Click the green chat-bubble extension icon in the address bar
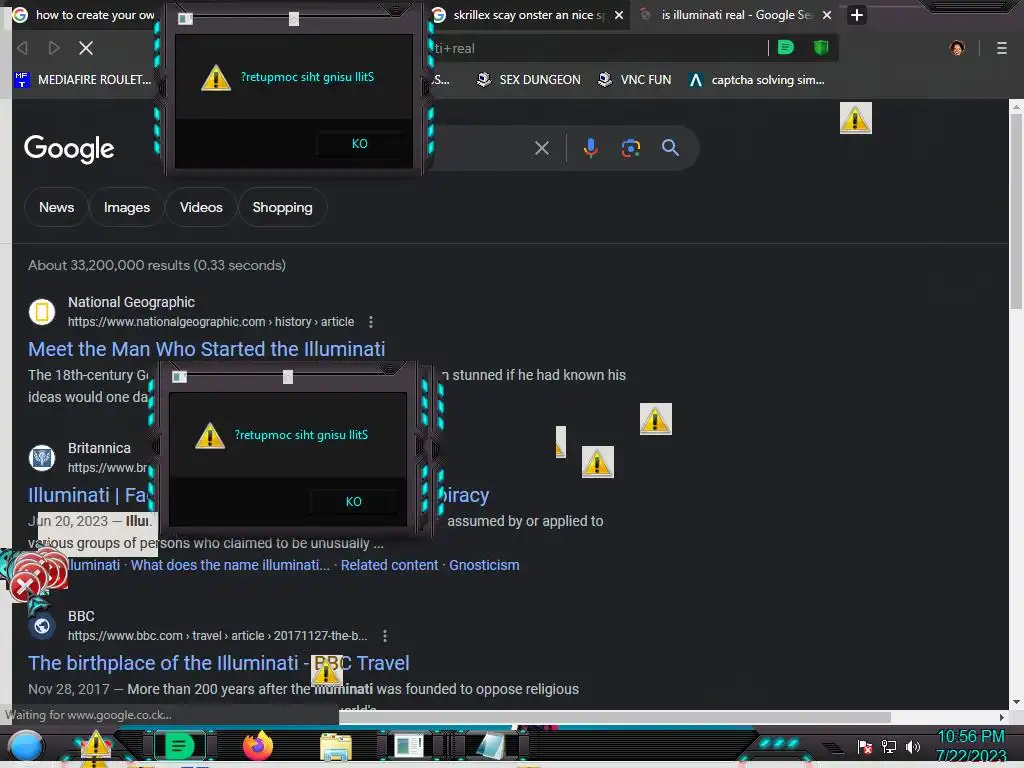Image resolution: width=1024 pixels, height=768 pixels. click(786, 47)
